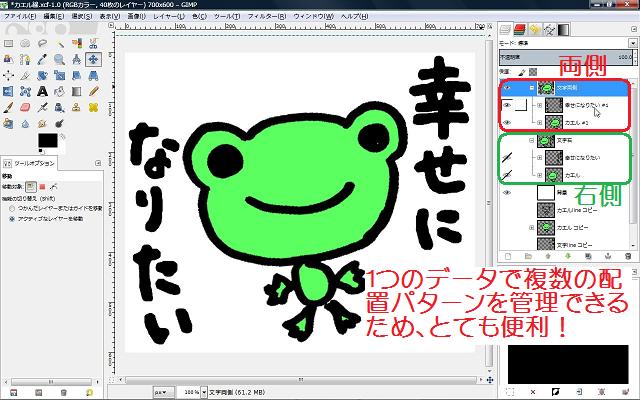Select the Scale tool
The image size is (640, 400).
pos(60,76)
